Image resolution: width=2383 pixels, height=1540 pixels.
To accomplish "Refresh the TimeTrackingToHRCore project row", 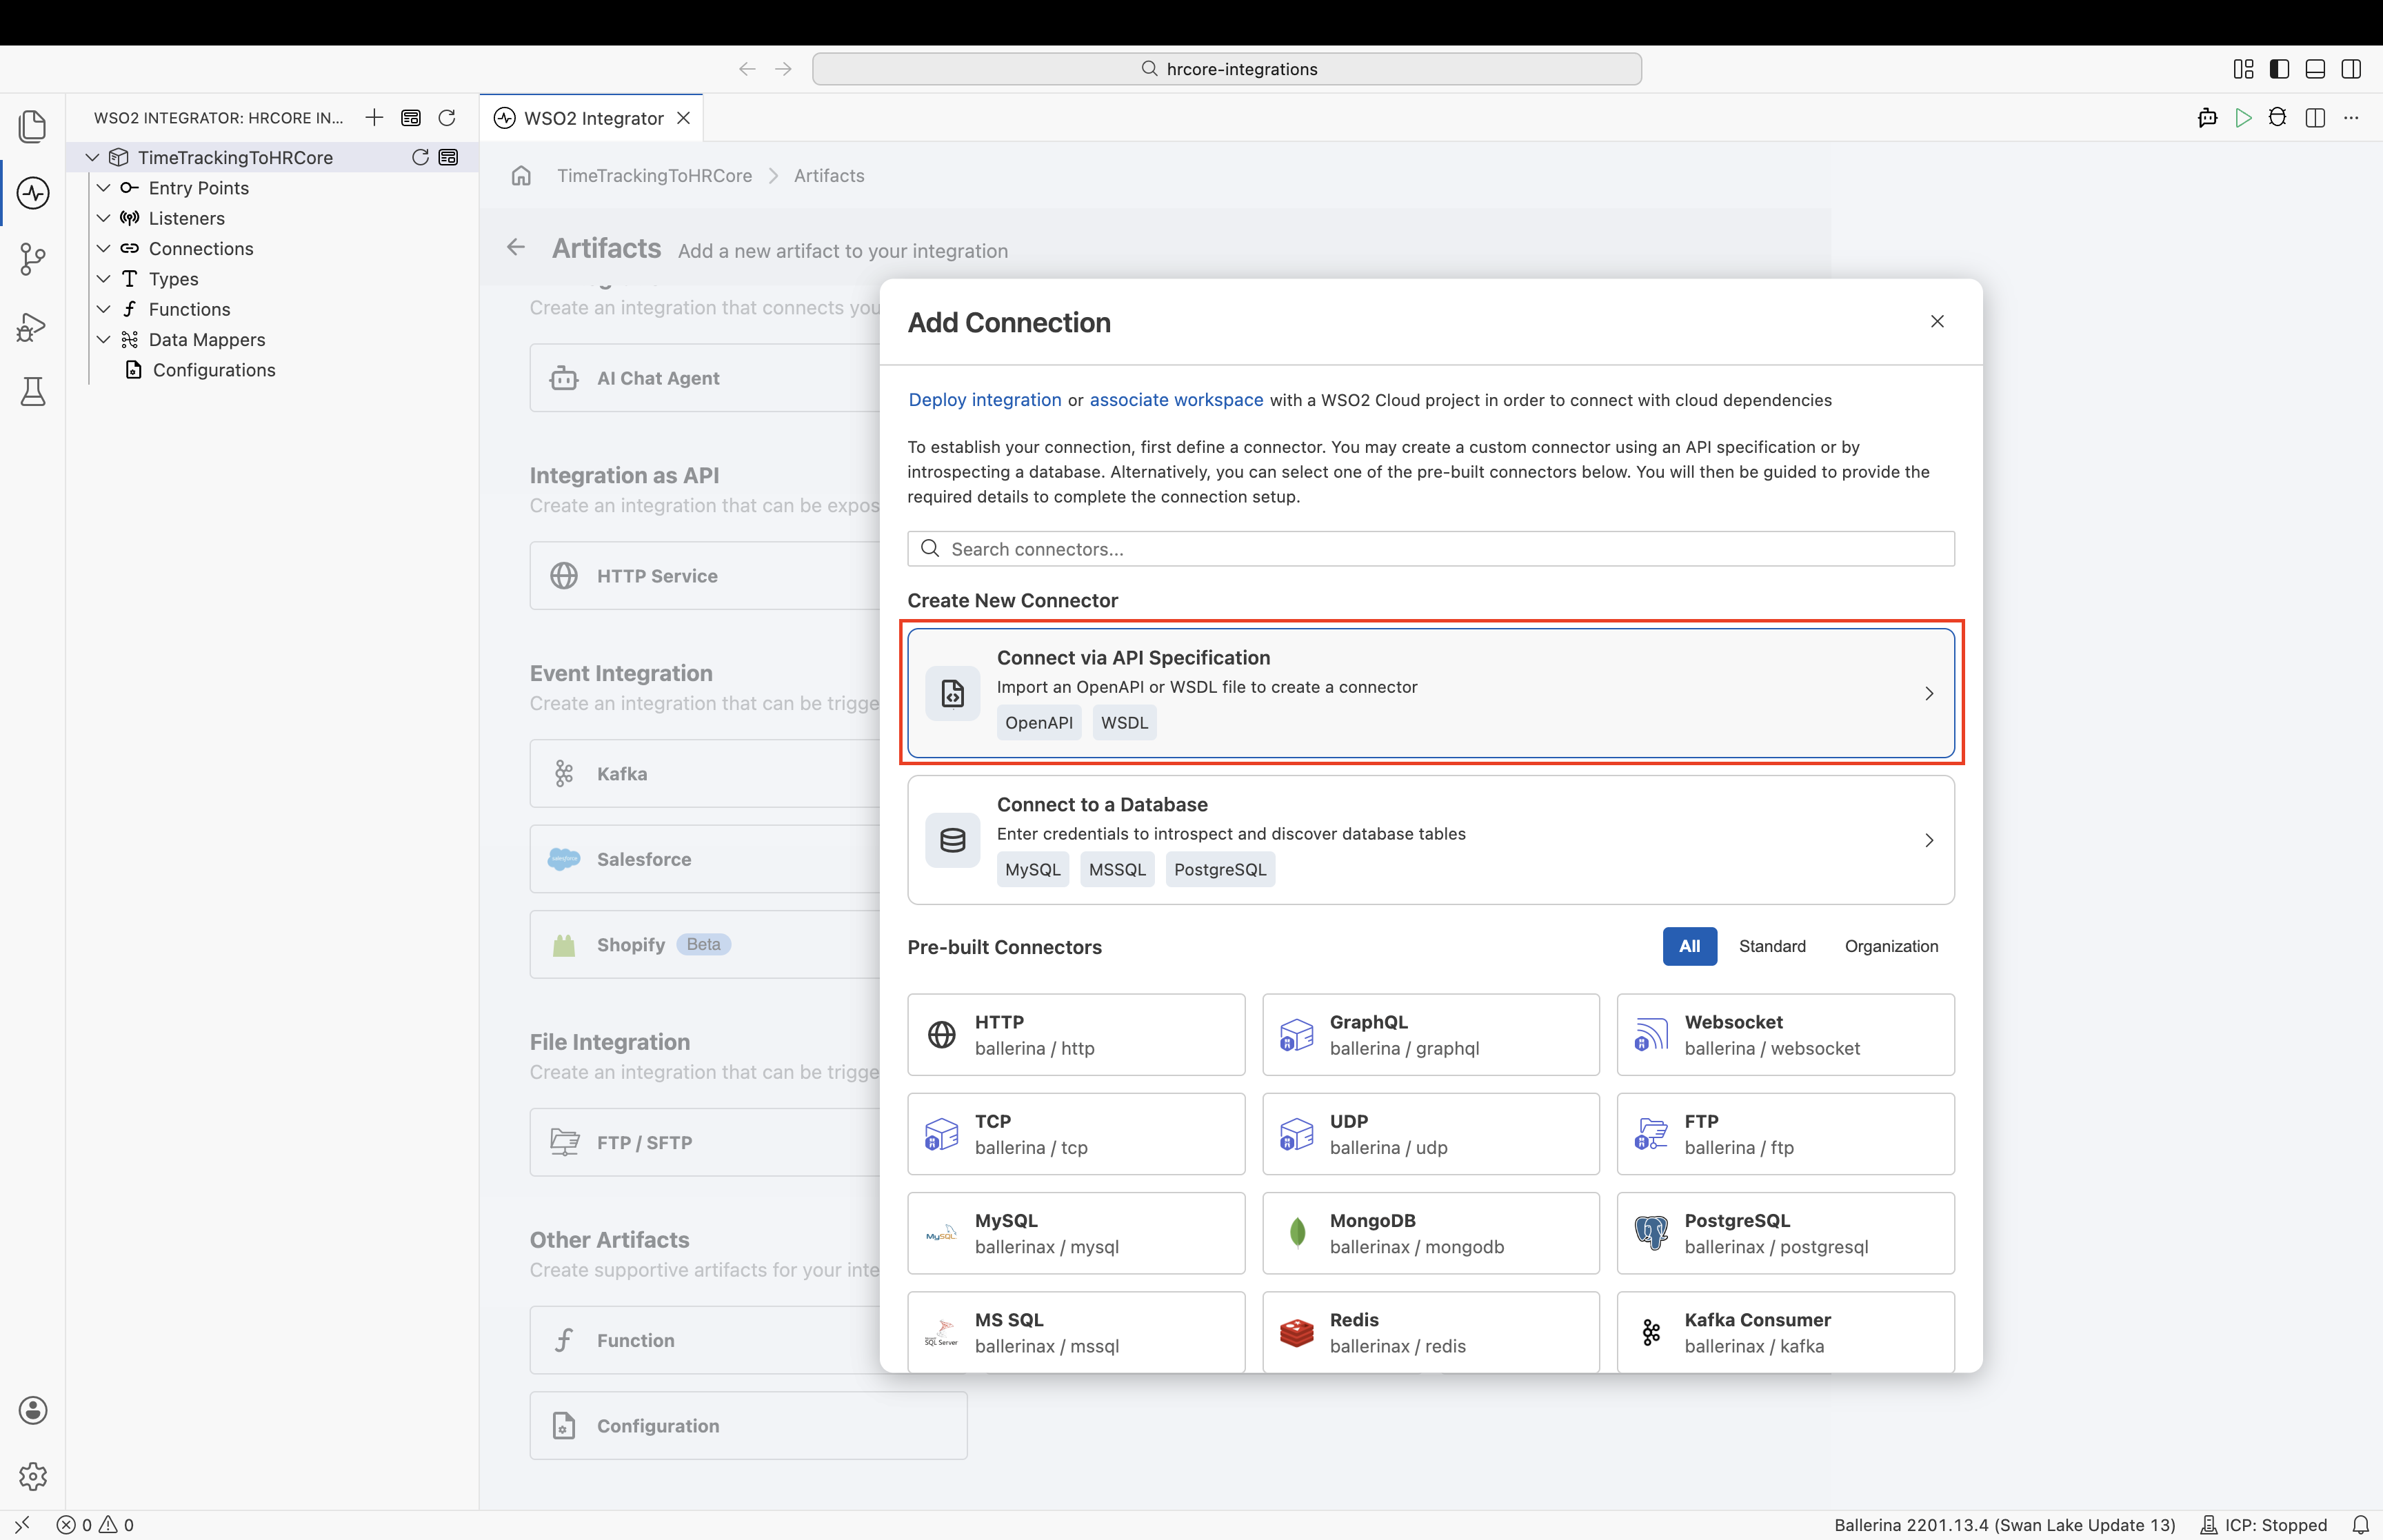I will (421, 157).
